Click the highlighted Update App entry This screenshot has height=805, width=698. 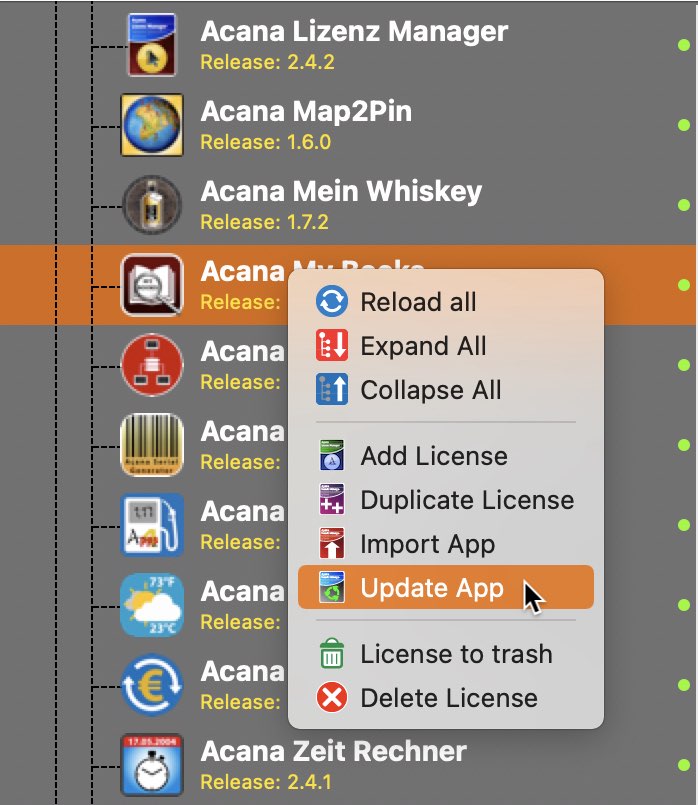point(432,588)
